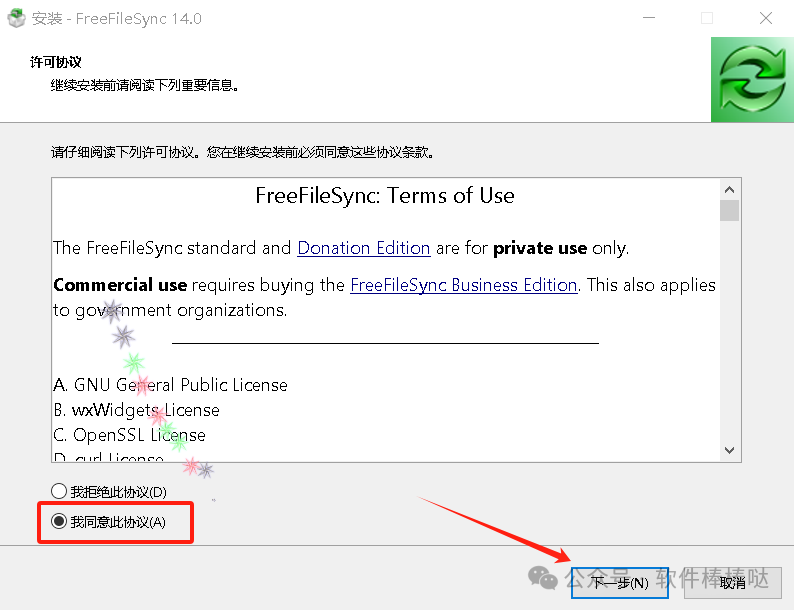The height and width of the screenshot is (610, 794).
Task: Close the installer window
Action: pyautogui.click(x=766, y=18)
